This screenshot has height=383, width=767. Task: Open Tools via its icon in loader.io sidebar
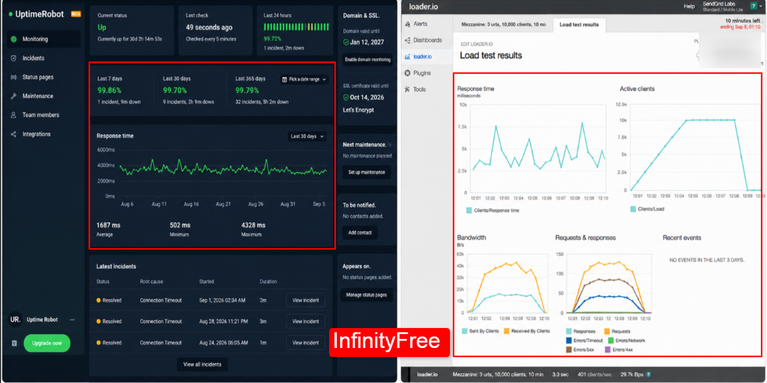coord(407,90)
